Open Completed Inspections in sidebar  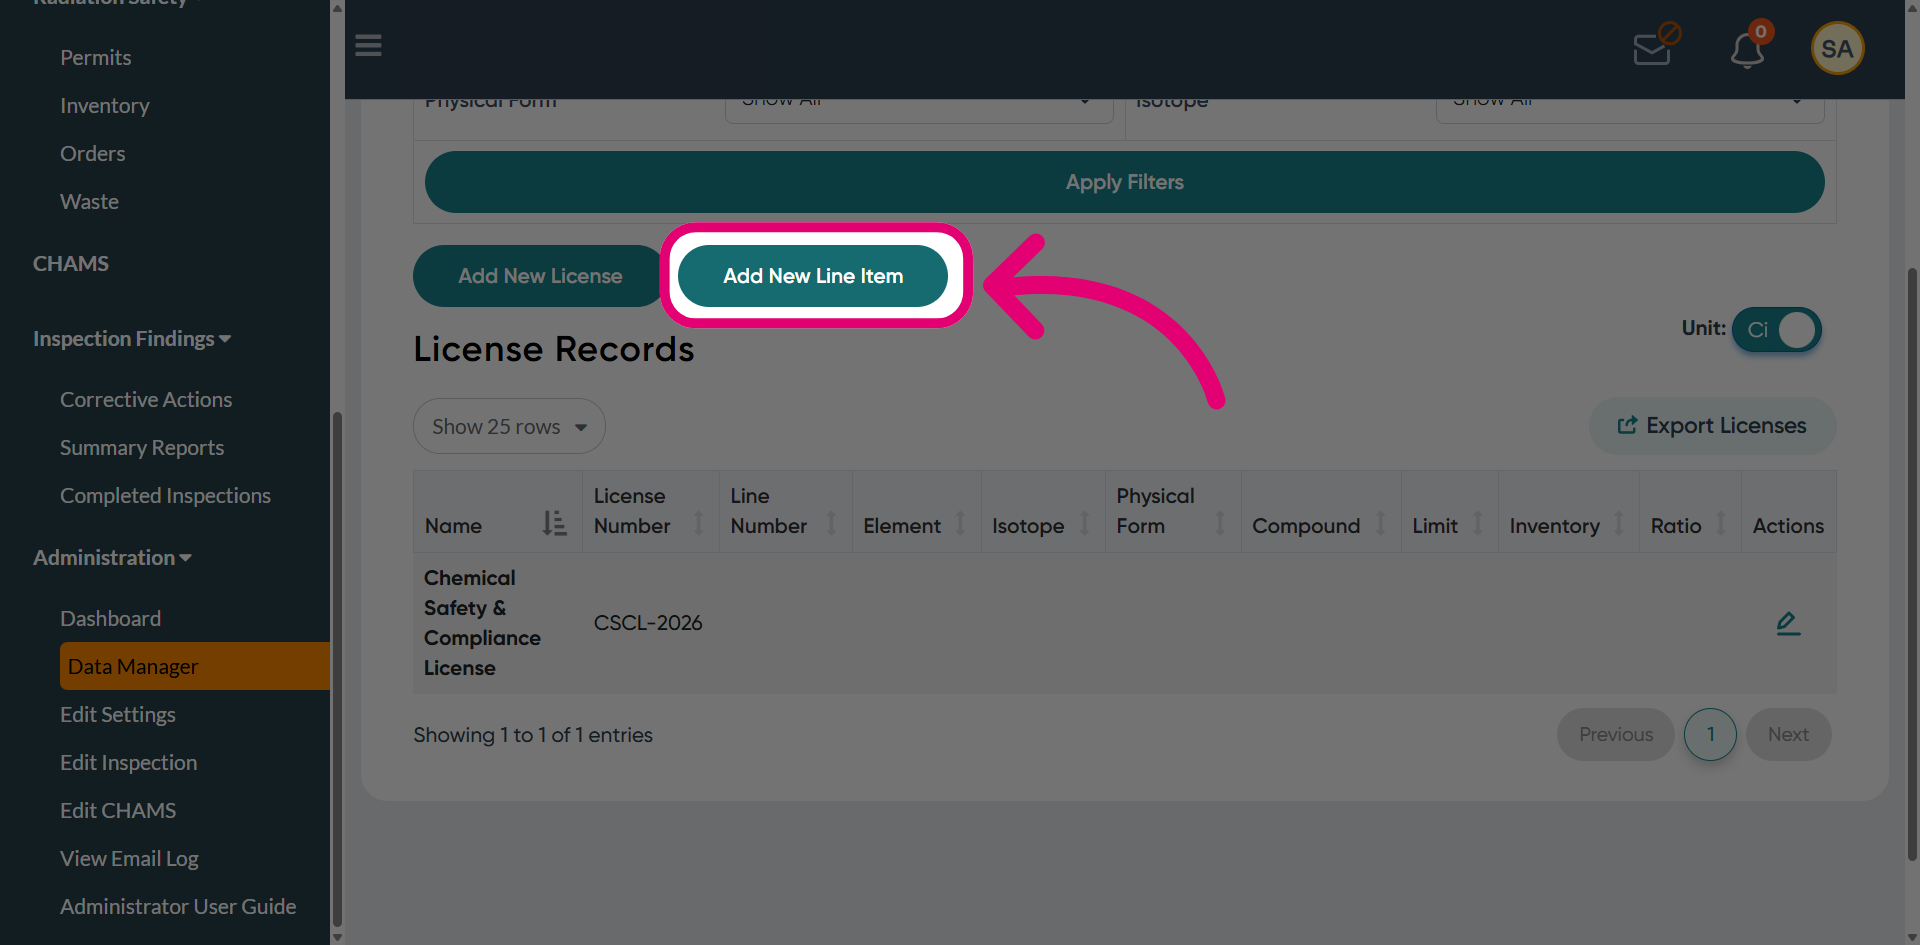coord(166,496)
